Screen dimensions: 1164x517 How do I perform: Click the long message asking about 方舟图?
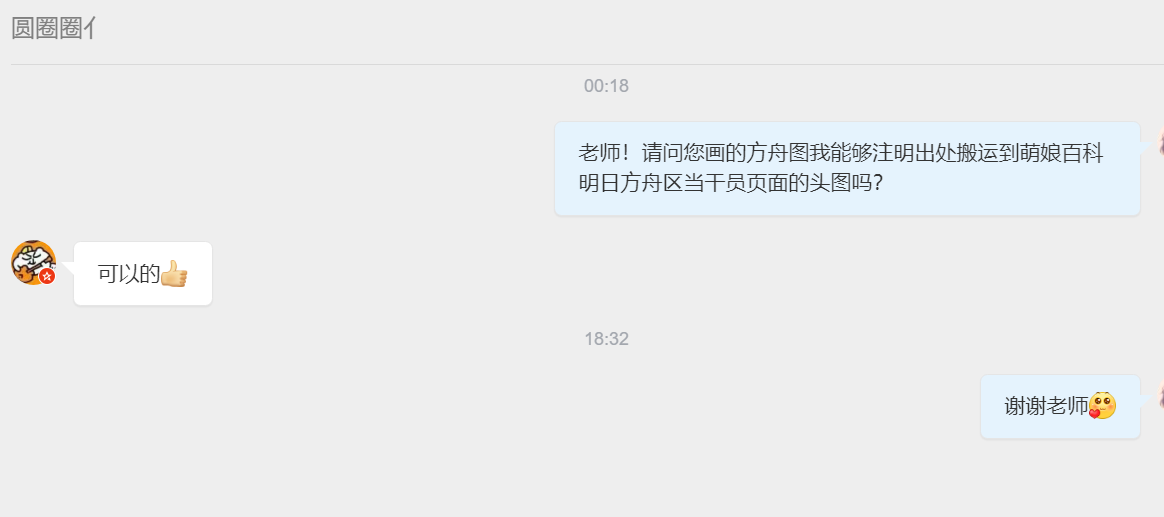[847, 169]
